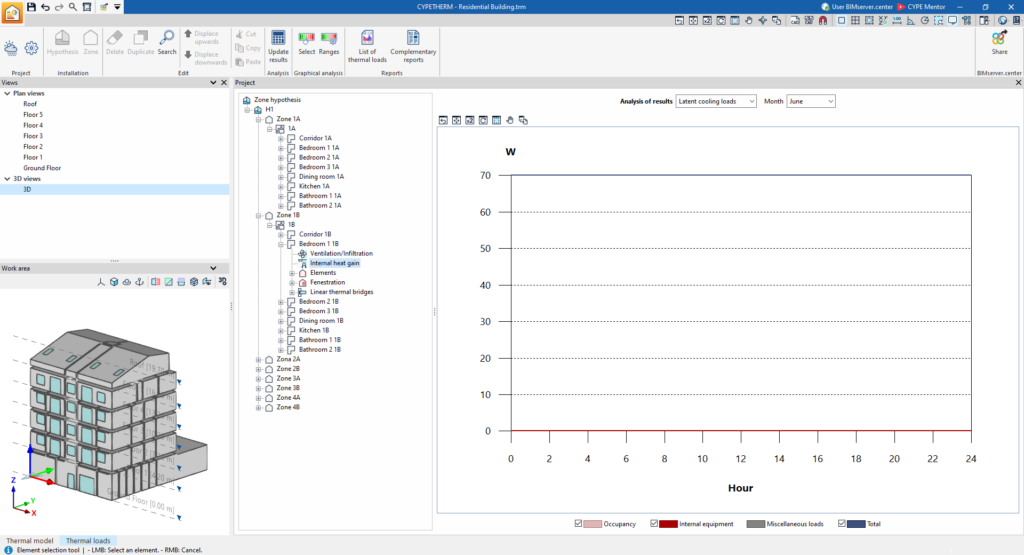
Task: Switch to the Thermal loads tab
Action: point(88,541)
